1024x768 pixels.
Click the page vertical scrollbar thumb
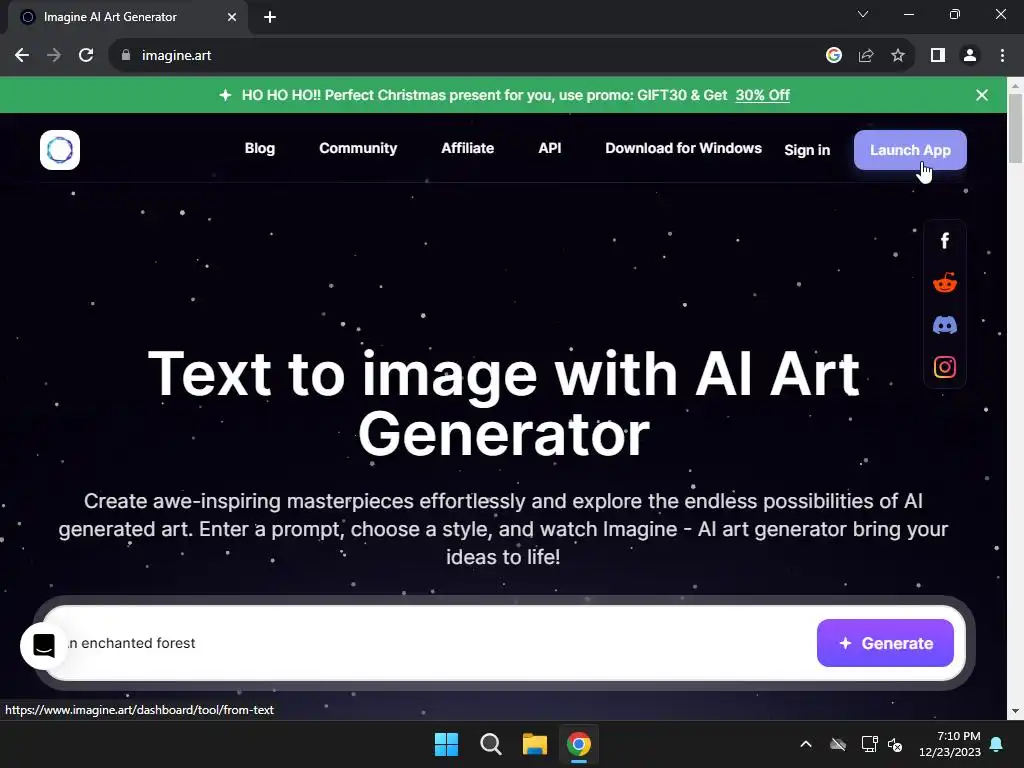[x=1015, y=129]
